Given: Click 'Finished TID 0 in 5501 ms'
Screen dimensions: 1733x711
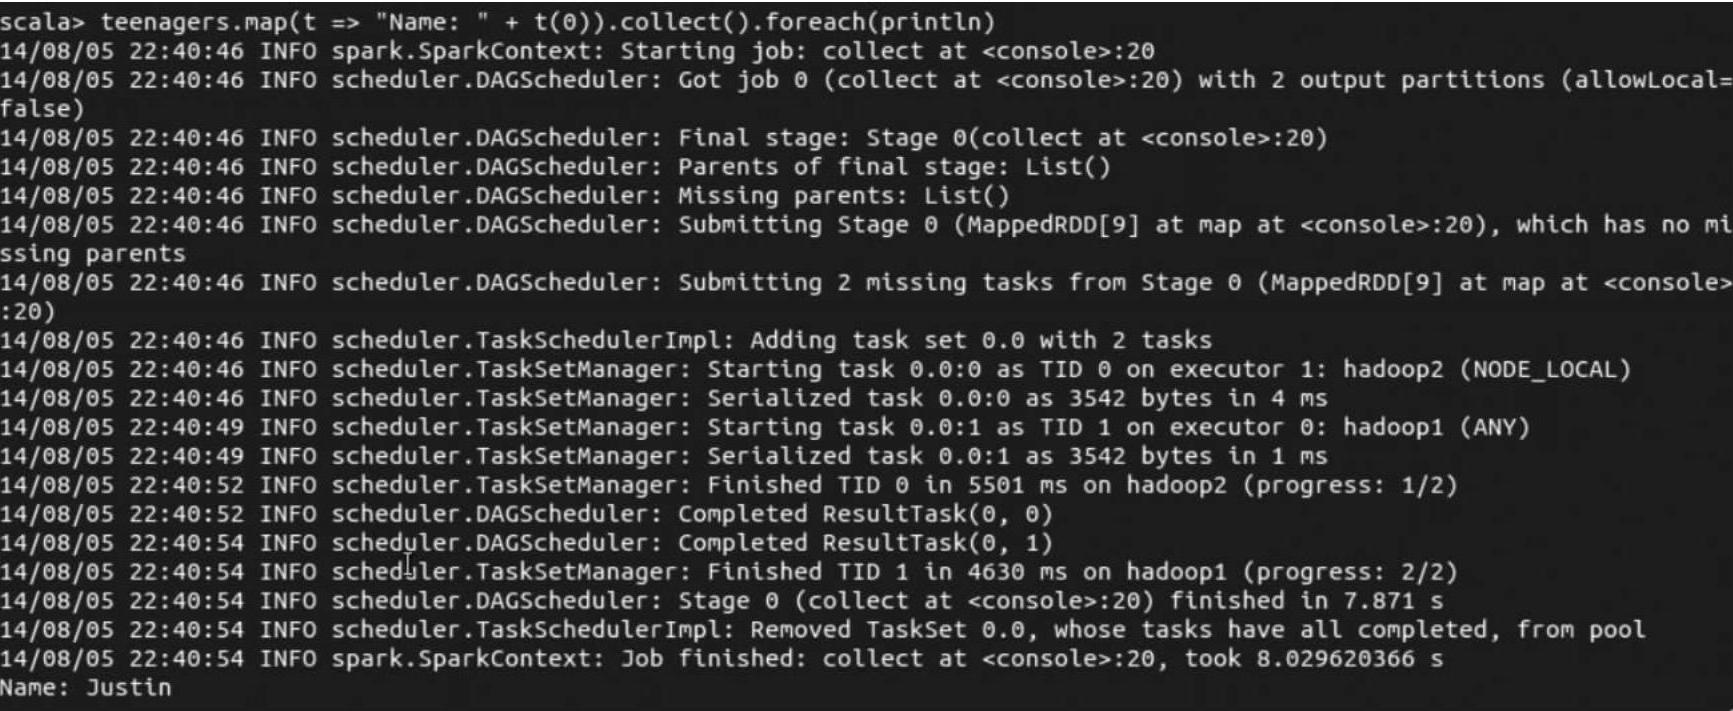Looking at the screenshot, I should pyautogui.click(x=886, y=486).
